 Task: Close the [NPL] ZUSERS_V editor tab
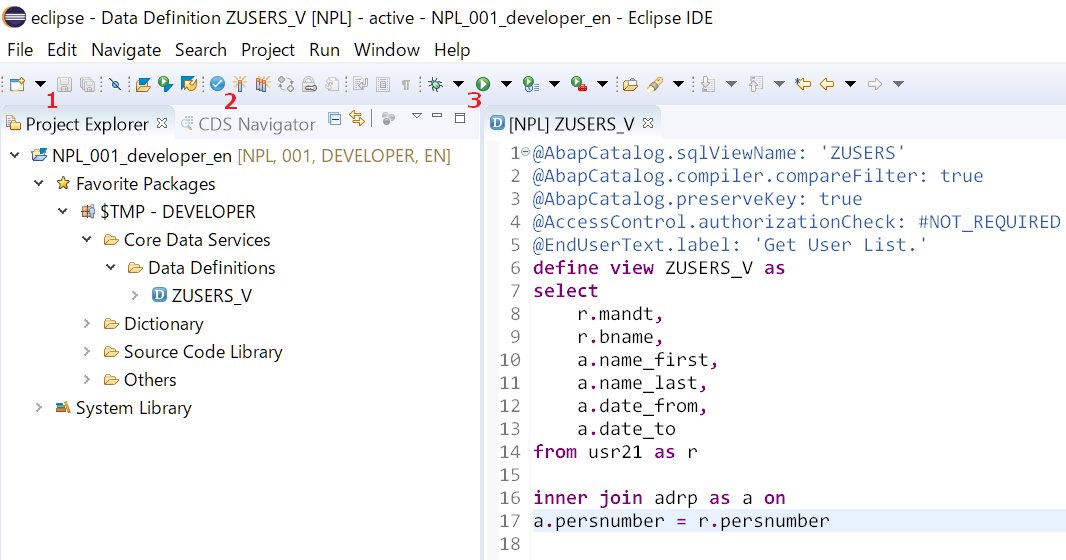[648, 123]
